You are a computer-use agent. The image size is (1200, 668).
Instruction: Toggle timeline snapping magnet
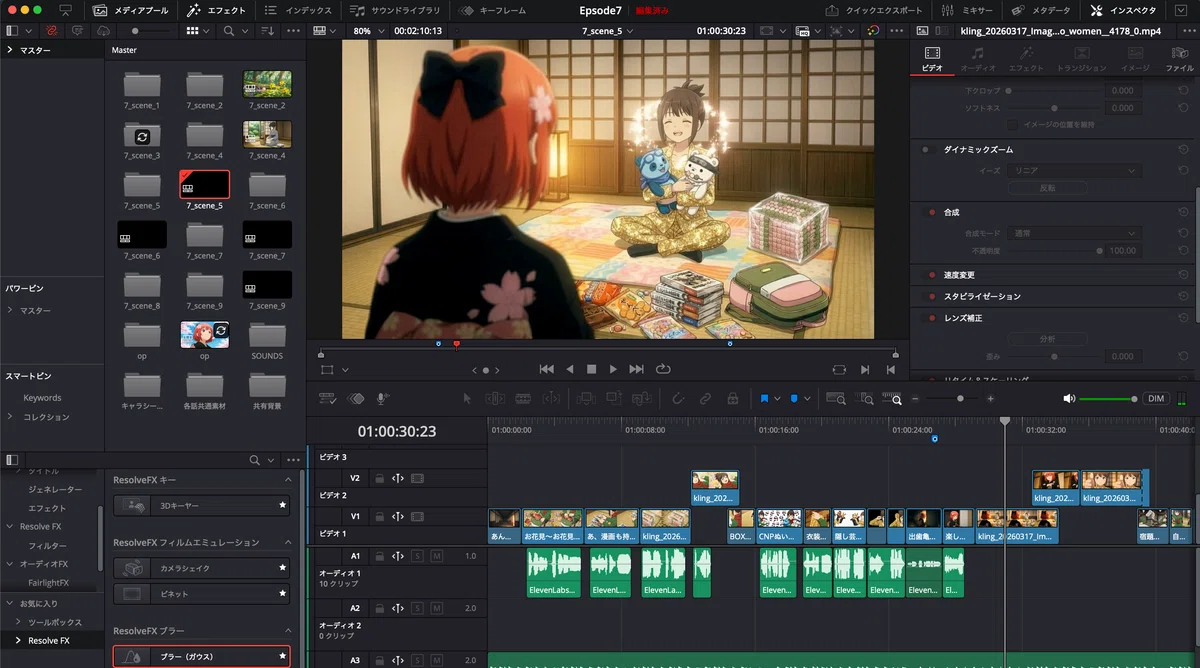[678, 398]
